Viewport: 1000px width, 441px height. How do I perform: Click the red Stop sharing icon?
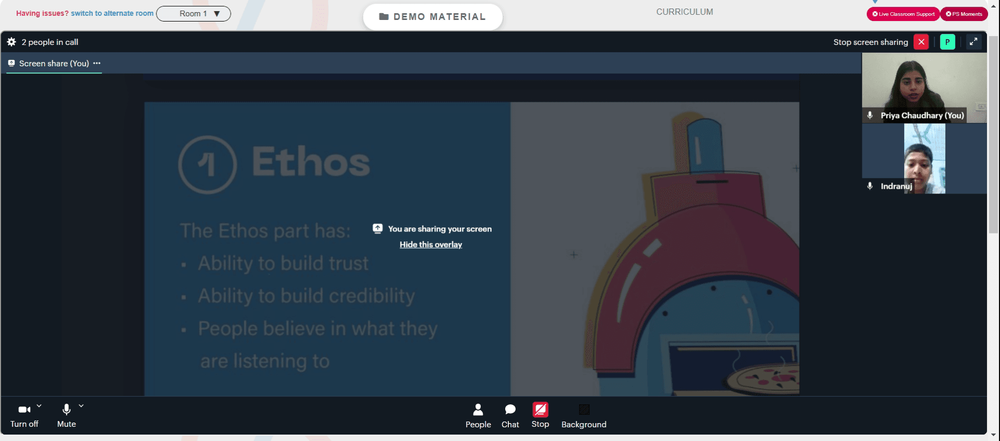pyautogui.click(x=540, y=410)
